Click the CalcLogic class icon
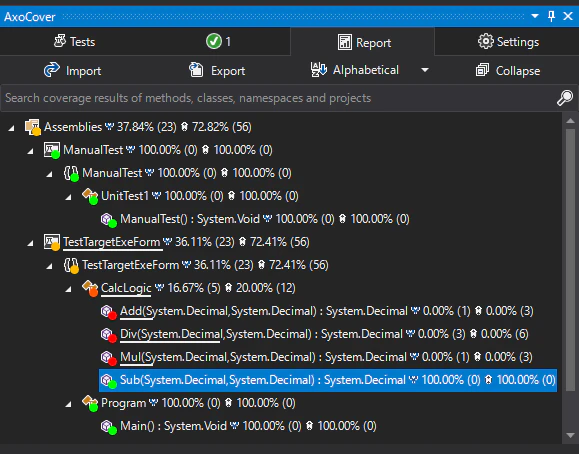The height and width of the screenshot is (454, 579). pyautogui.click(x=90, y=288)
